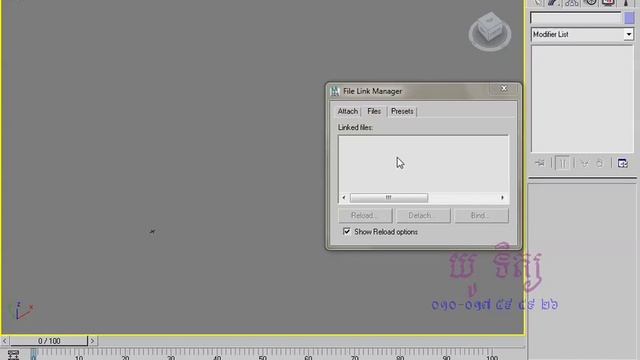Image resolution: width=640 pixels, height=360 pixels.
Task: Pin the modifier stack
Action: [x=540, y=163]
